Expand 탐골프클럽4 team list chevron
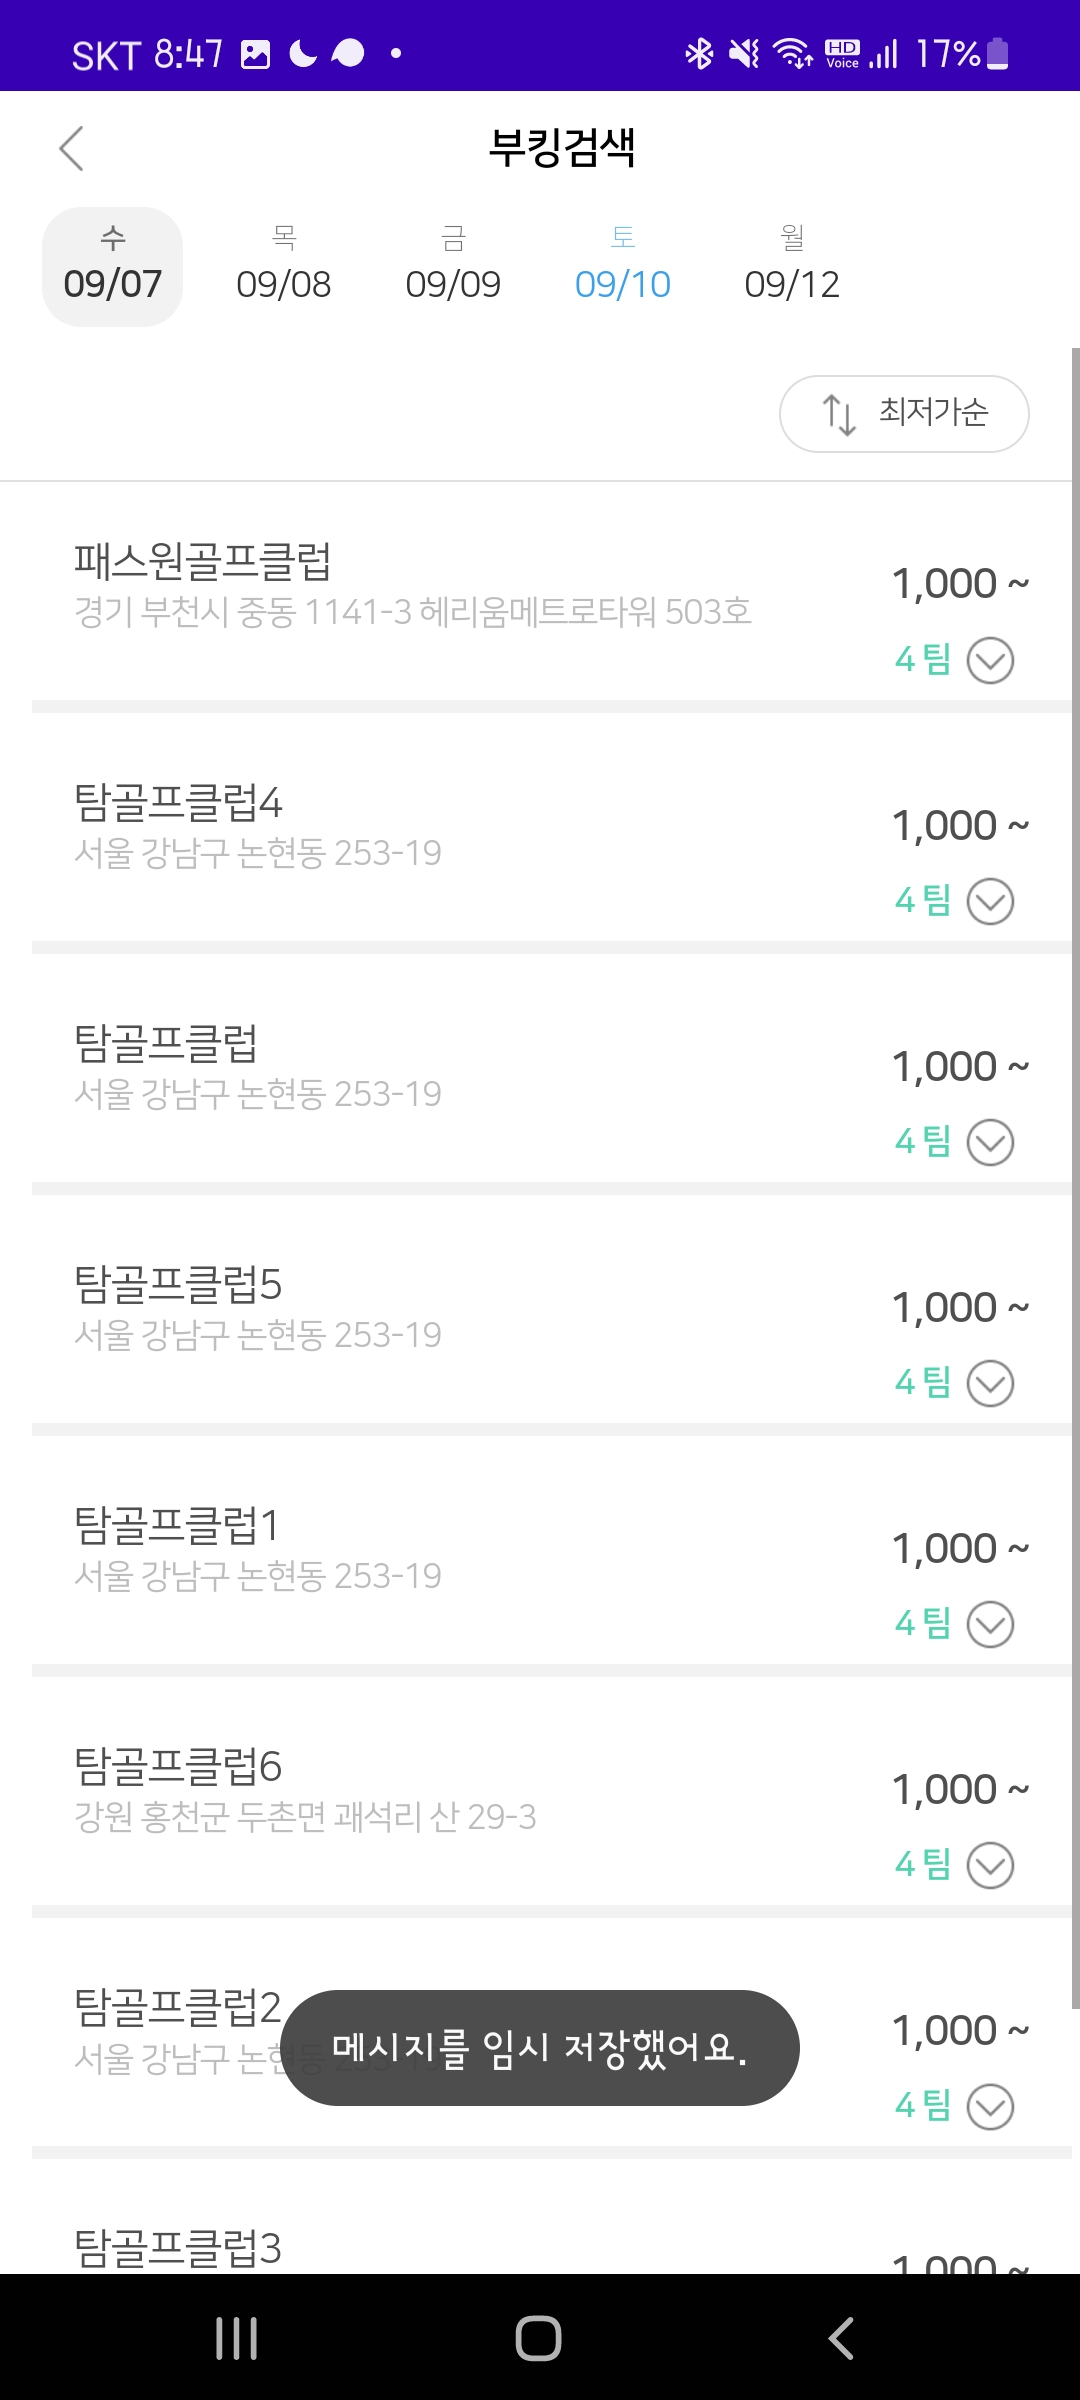This screenshot has height=2400, width=1080. (x=990, y=901)
